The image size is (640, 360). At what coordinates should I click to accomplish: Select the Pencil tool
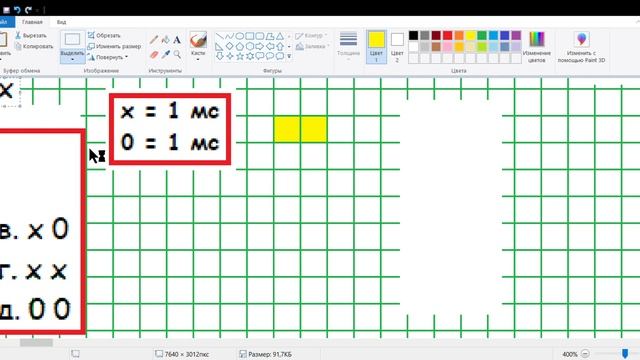(154, 40)
